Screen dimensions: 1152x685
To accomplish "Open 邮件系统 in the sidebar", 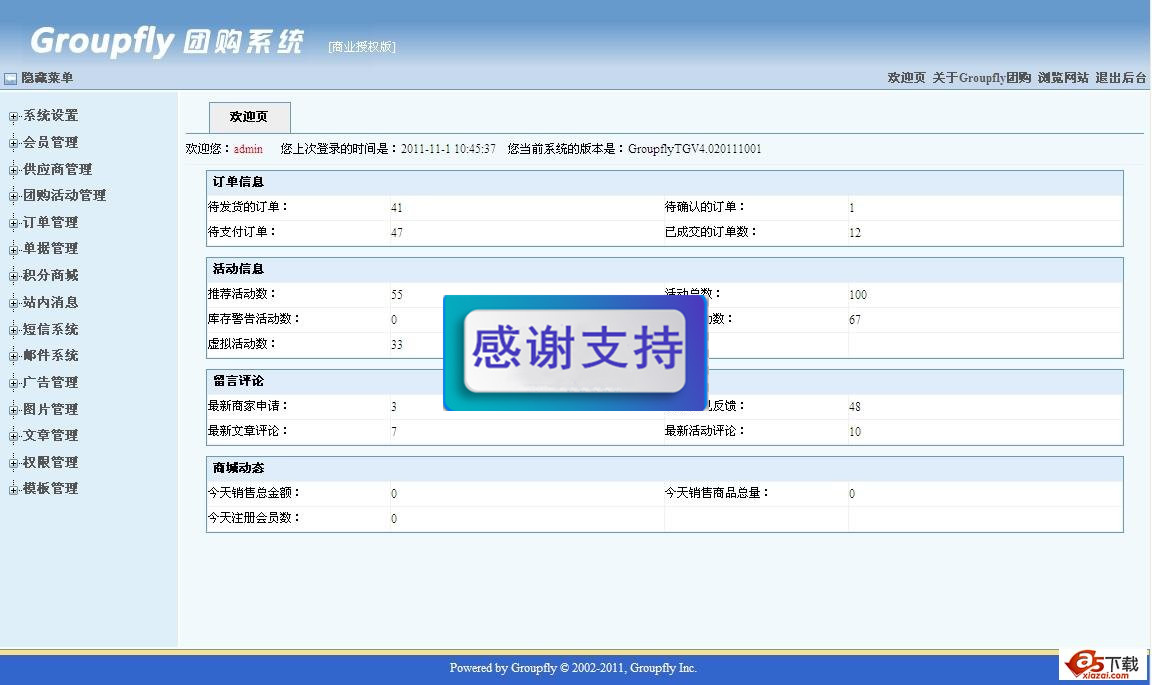I will pyautogui.click(x=50, y=355).
